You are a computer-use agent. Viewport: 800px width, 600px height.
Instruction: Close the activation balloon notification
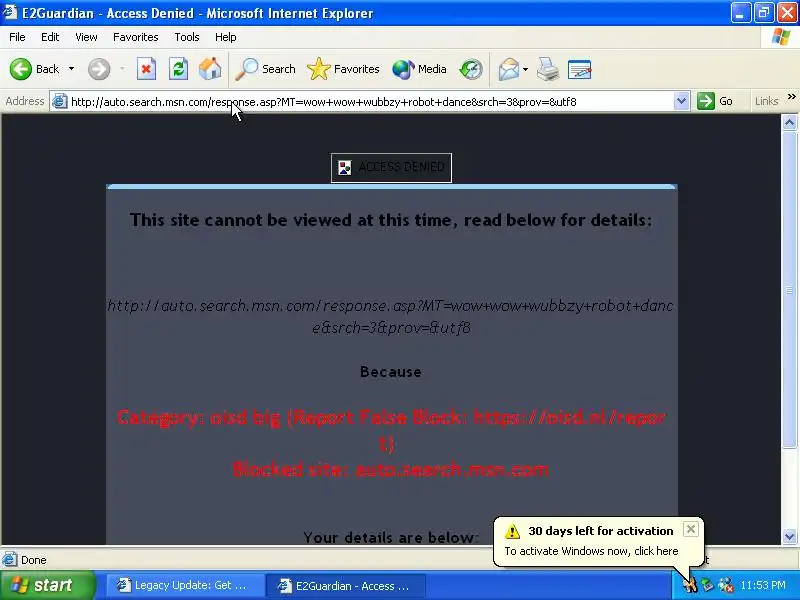tap(690, 529)
